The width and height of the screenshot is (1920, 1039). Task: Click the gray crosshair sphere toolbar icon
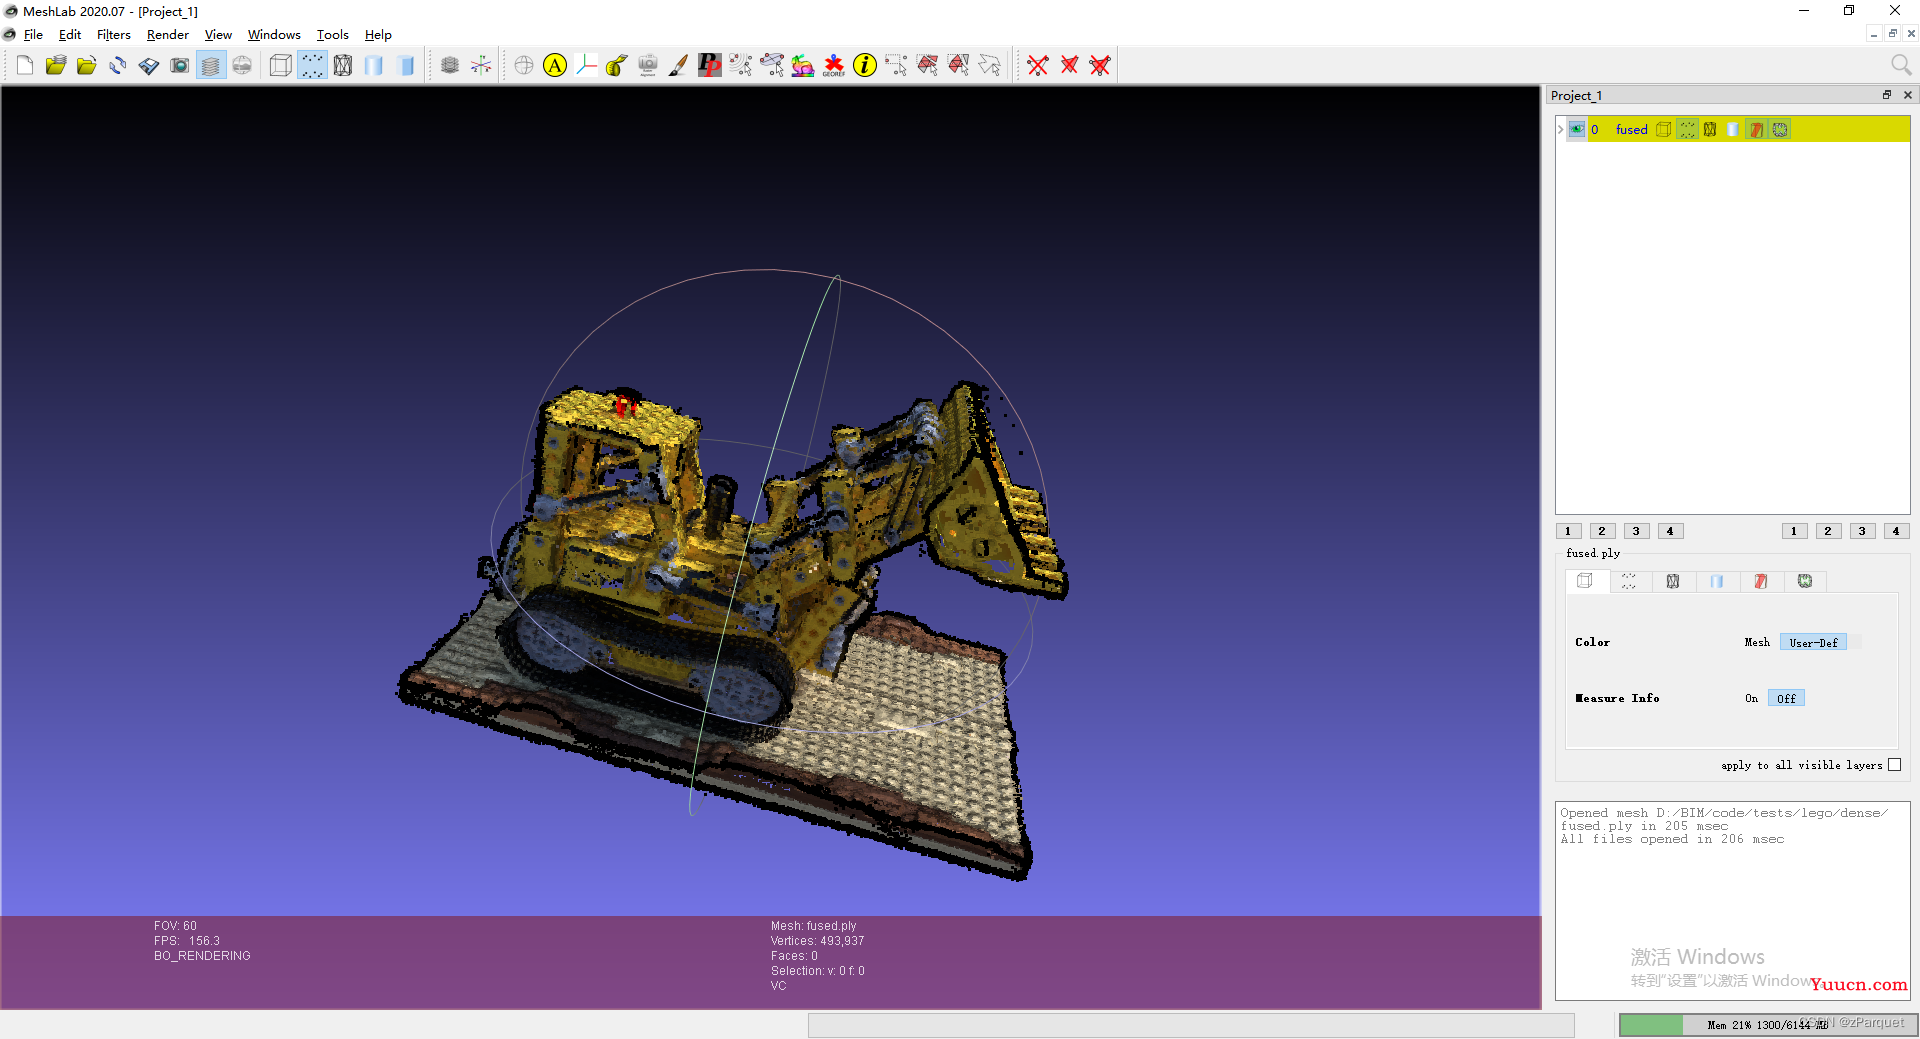524,66
